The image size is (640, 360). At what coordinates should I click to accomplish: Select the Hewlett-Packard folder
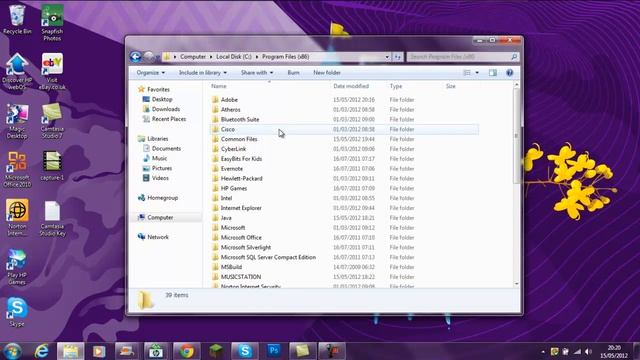[344, 178]
